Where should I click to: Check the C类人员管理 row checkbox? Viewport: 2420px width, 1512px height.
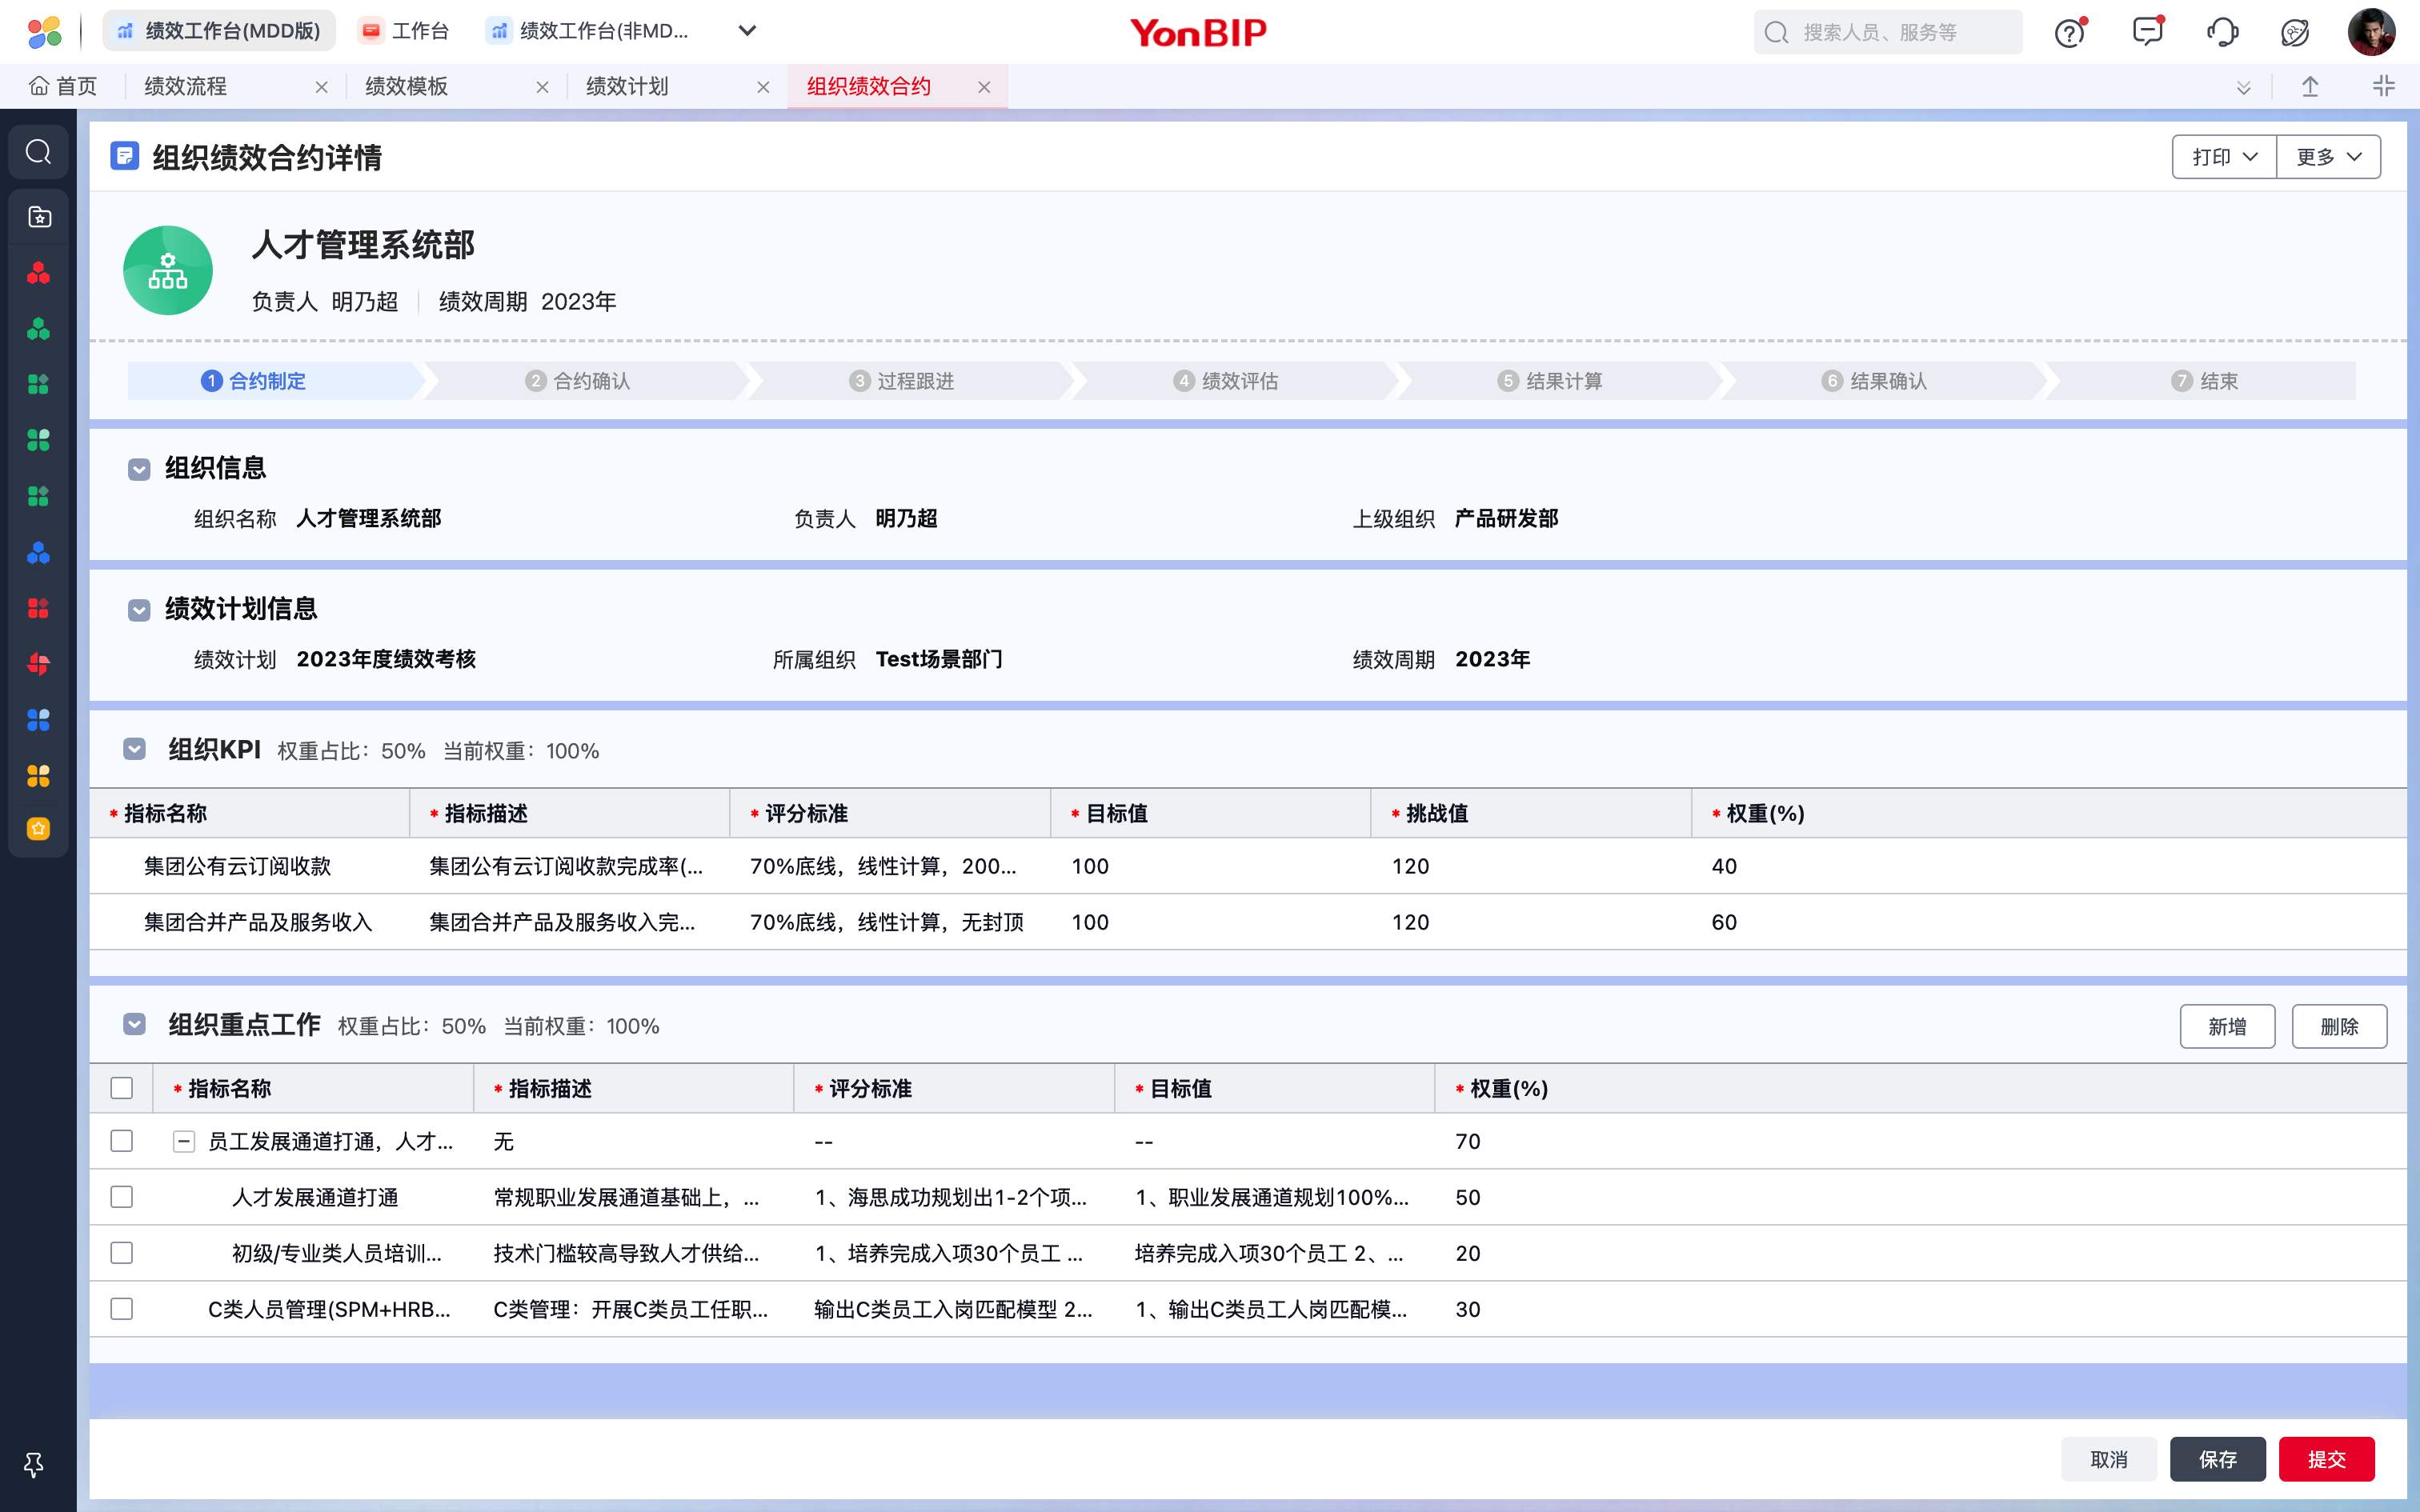(x=122, y=1309)
